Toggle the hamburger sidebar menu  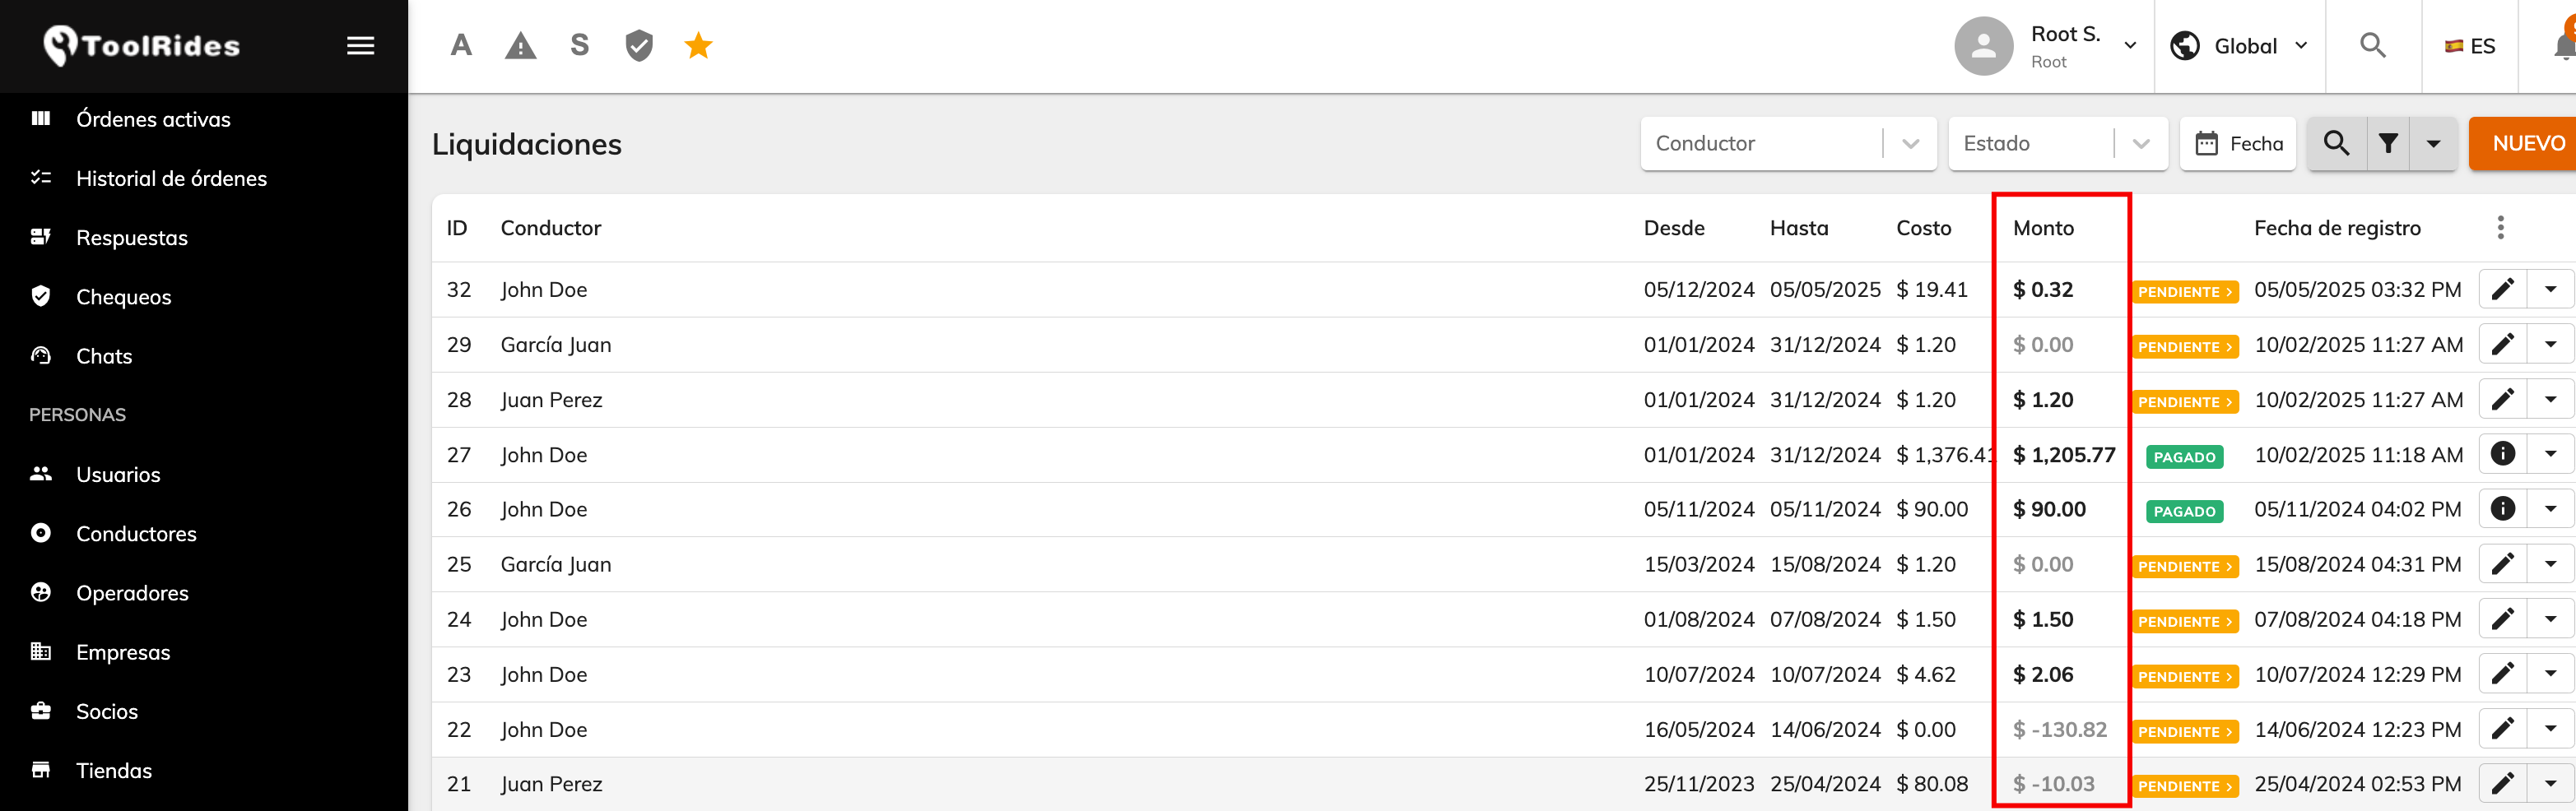(x=360, y=46)
